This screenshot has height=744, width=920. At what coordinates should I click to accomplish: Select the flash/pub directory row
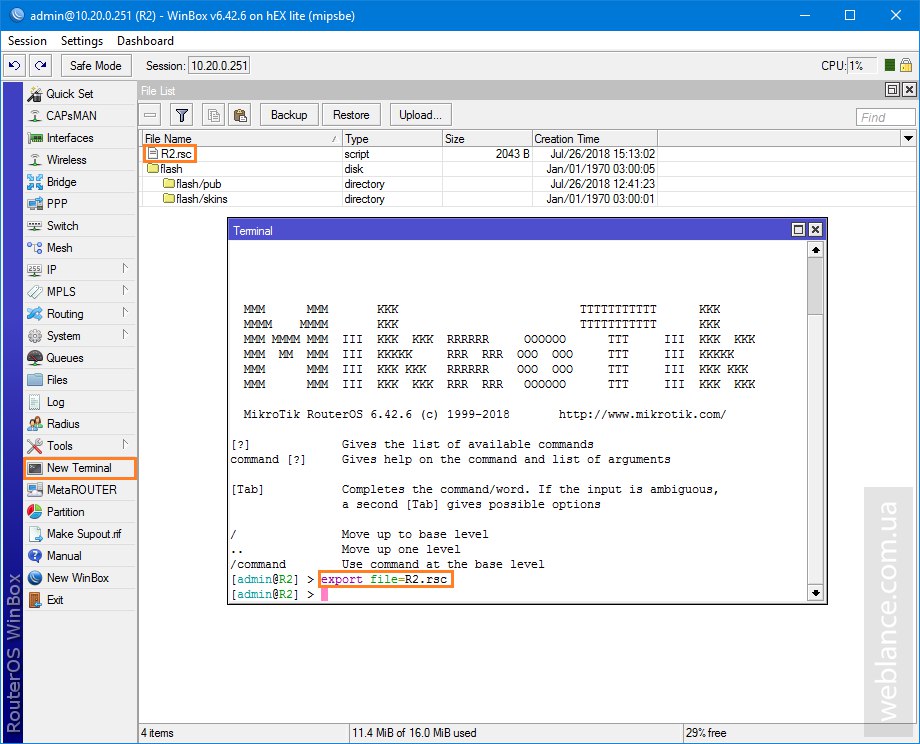click(x=399, y=184)
